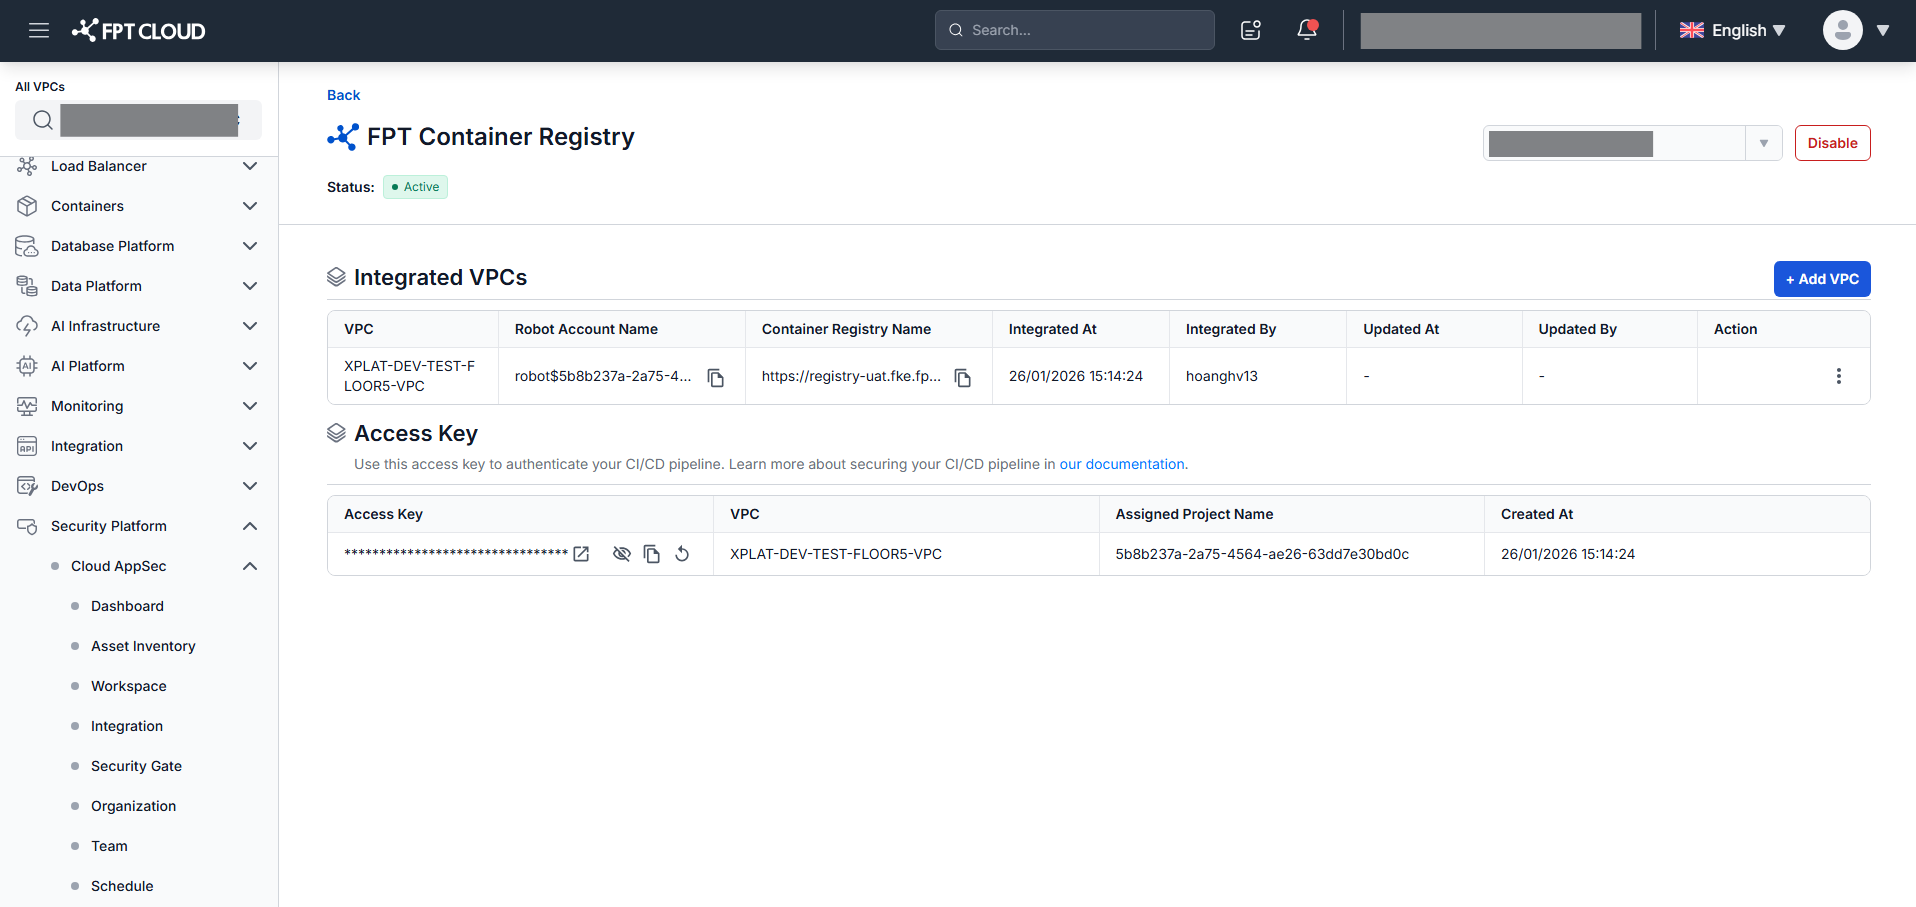Click in the top Search field
The width and height of the screenshot is (1916, 907).
click(1075, 30)
